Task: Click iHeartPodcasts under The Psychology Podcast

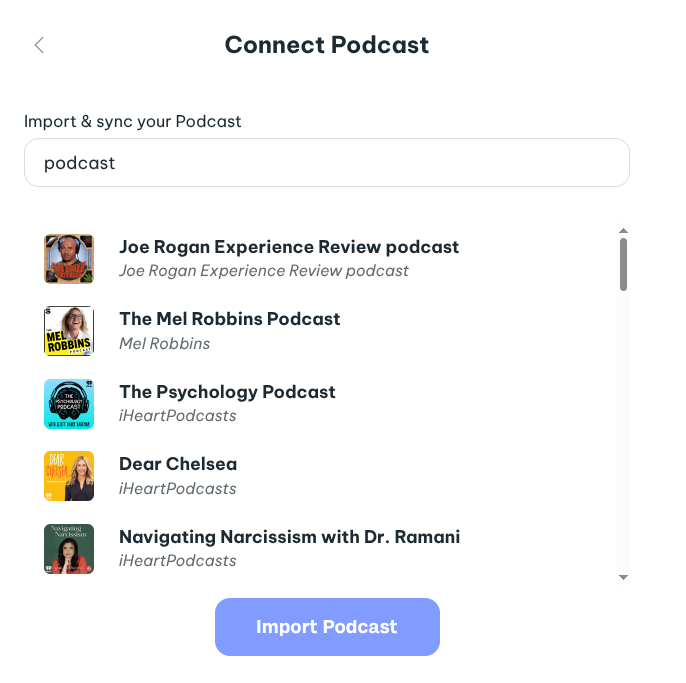Action: coord(178,416)
